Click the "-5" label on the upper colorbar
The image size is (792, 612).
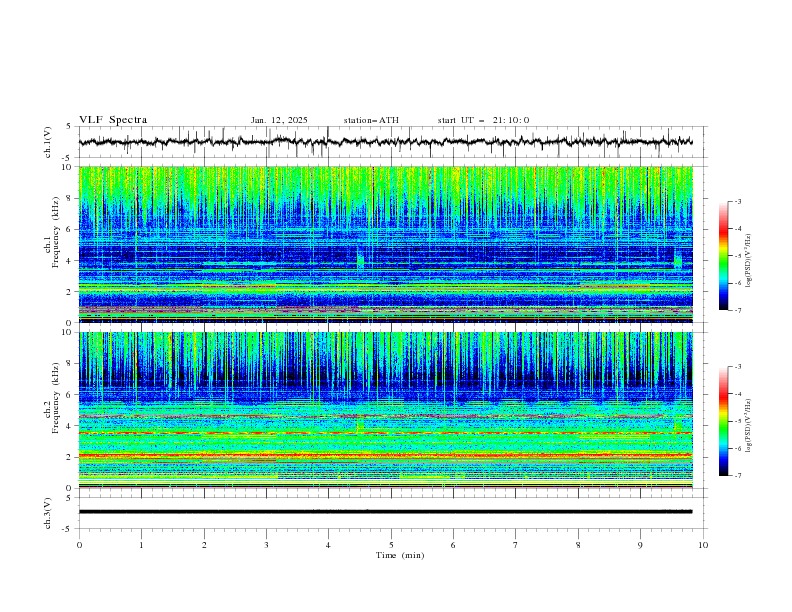[737, 256]
